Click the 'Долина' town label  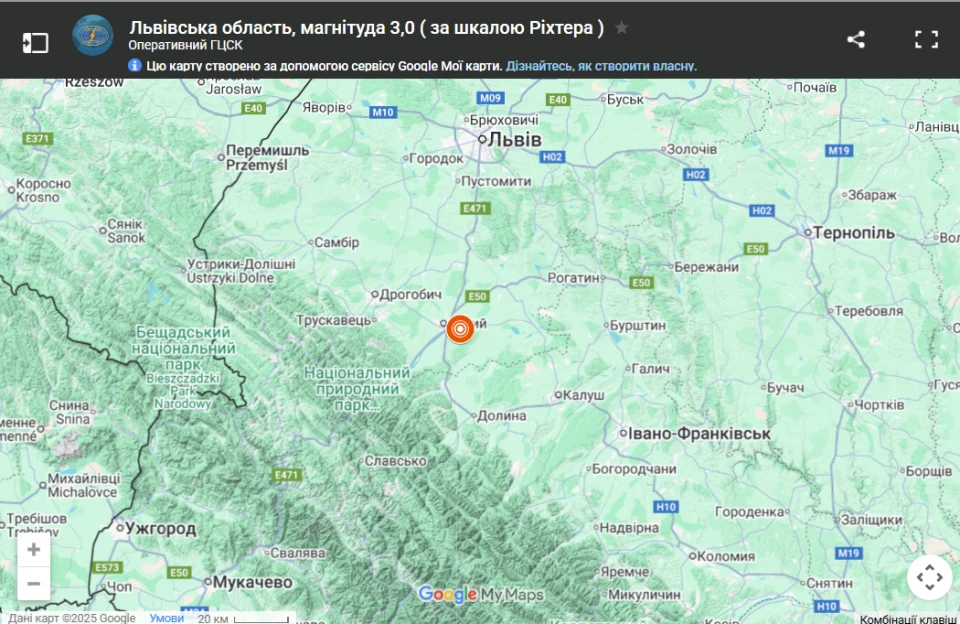[501, 416]
